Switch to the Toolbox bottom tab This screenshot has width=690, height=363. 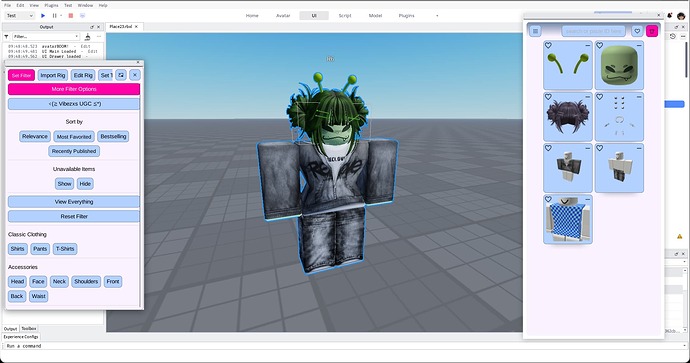tap(29, 329)
